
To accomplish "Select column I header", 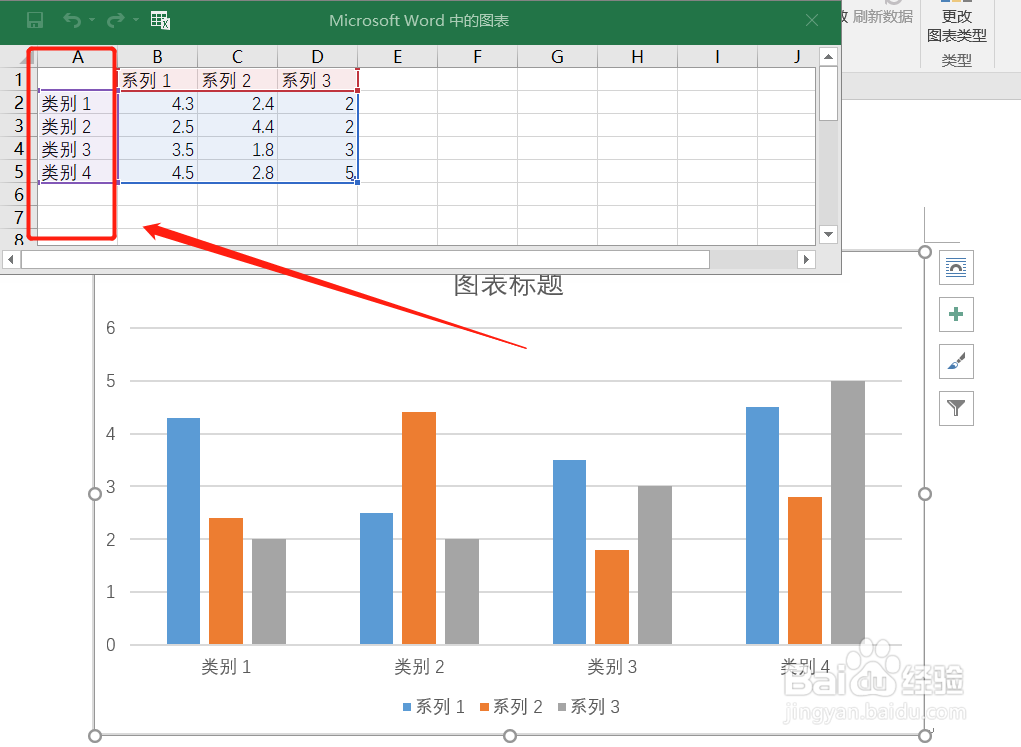I will click(718, 57).
